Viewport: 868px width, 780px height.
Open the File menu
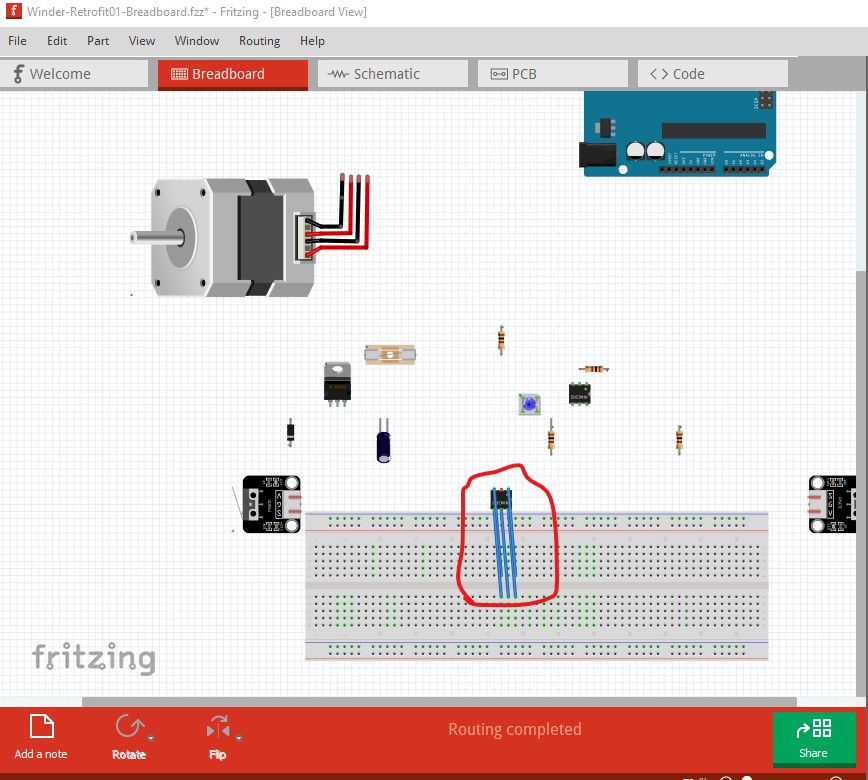pos(17,41)
